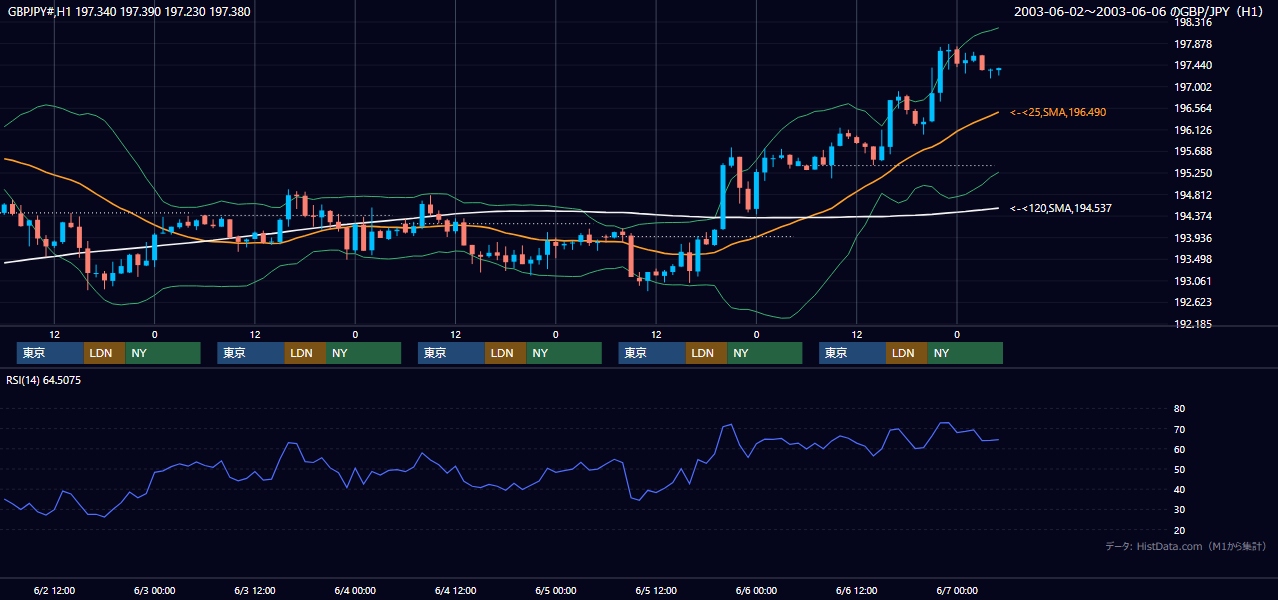Select the 東京 session box above 6/3 12:00
The width and height of the screenshot is (1278, 600).
251,353
